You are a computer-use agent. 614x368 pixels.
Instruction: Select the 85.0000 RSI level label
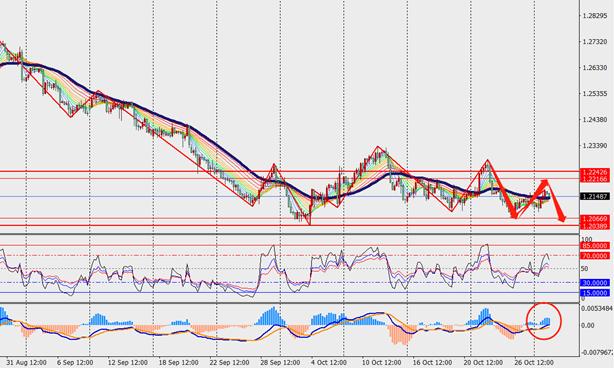(595, 246)
